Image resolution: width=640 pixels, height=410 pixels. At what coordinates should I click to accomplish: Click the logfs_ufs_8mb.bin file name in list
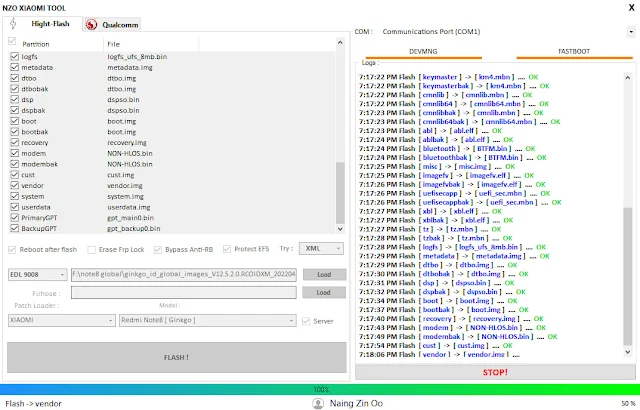(137, 56)
